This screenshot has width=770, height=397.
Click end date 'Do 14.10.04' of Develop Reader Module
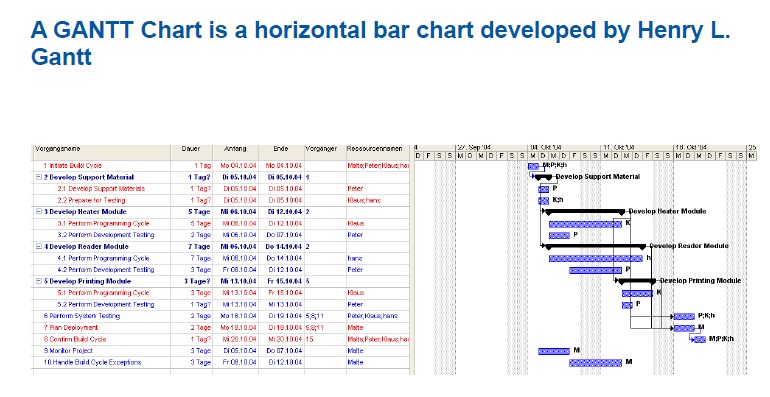click(284, 247)
